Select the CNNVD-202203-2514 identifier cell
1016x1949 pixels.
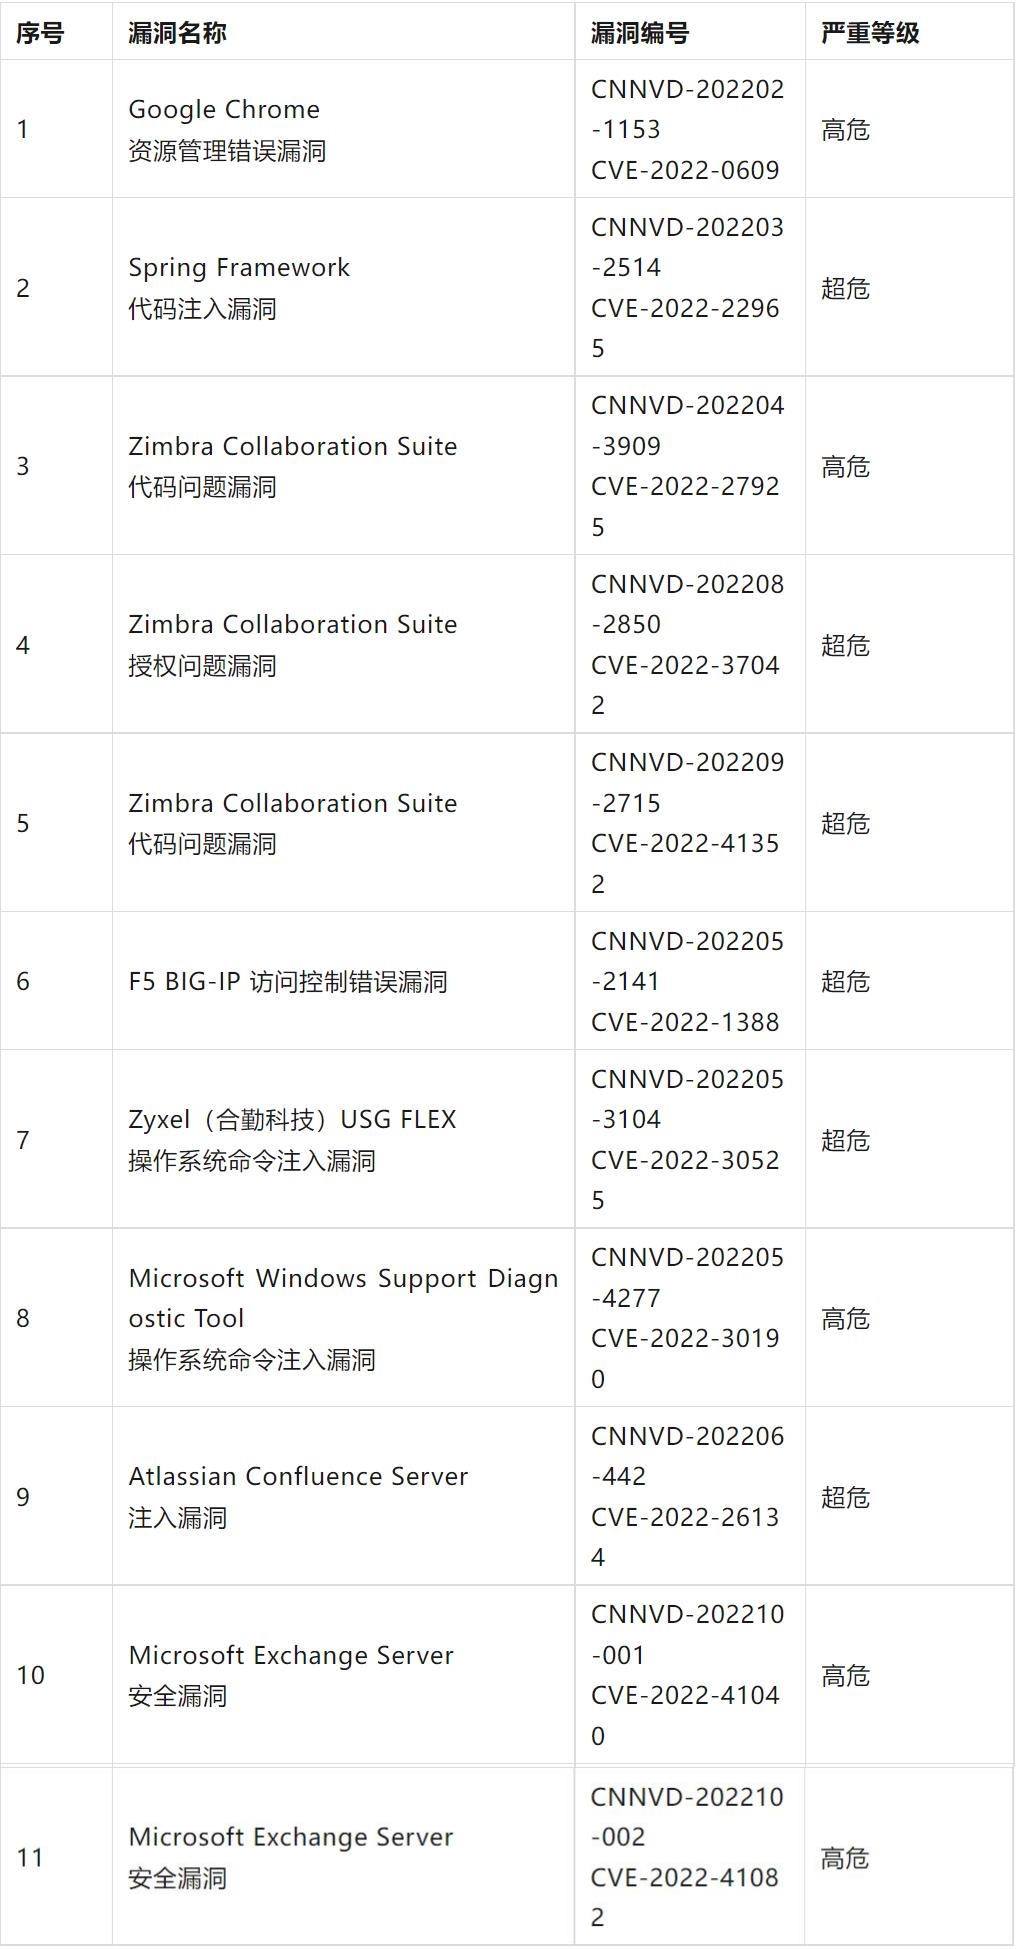[687, 287]
